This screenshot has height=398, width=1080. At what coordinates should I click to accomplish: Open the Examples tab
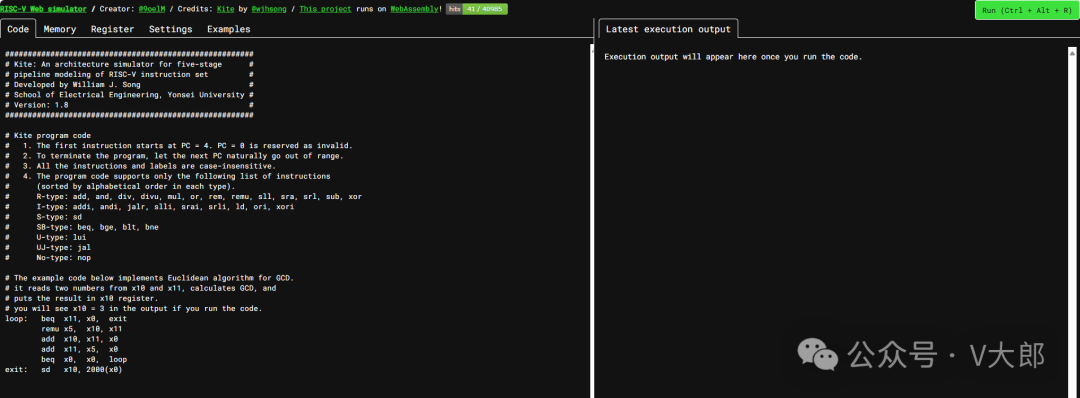(229, 29)
